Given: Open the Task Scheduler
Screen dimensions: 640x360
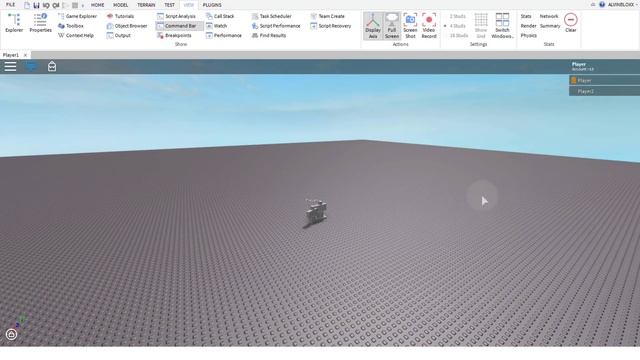Looking at the screenshot, I should click(x=271, y=16).
